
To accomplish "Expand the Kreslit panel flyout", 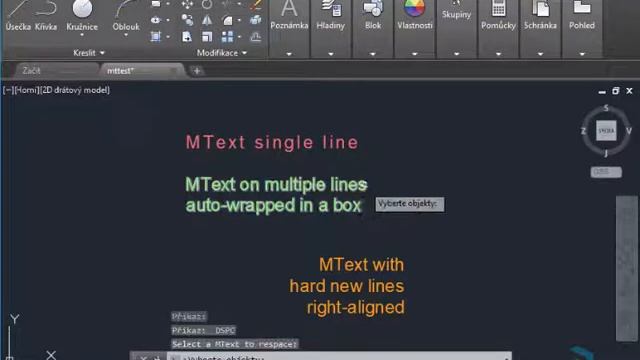I will pyautogui.click(x=89, y=53).
